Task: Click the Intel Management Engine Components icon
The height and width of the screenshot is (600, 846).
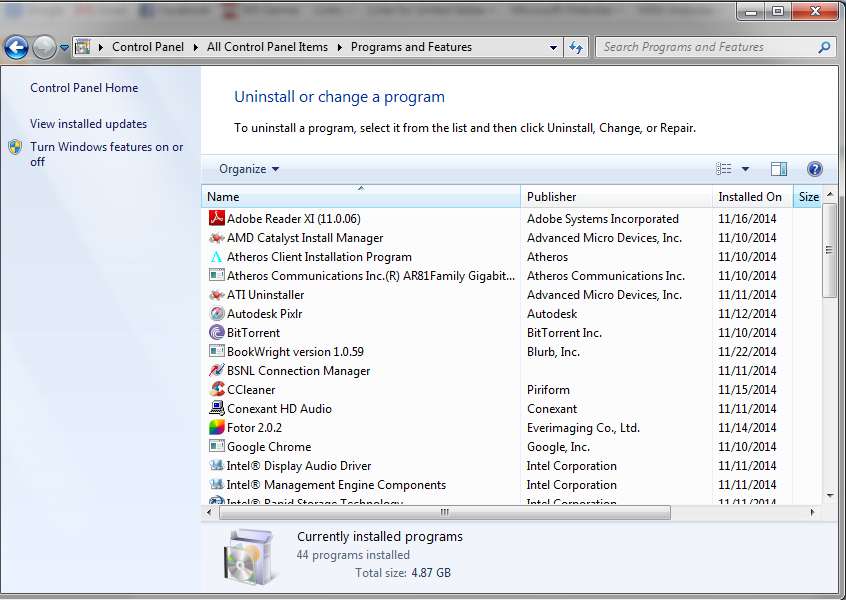Action: (x=216, y=484)
